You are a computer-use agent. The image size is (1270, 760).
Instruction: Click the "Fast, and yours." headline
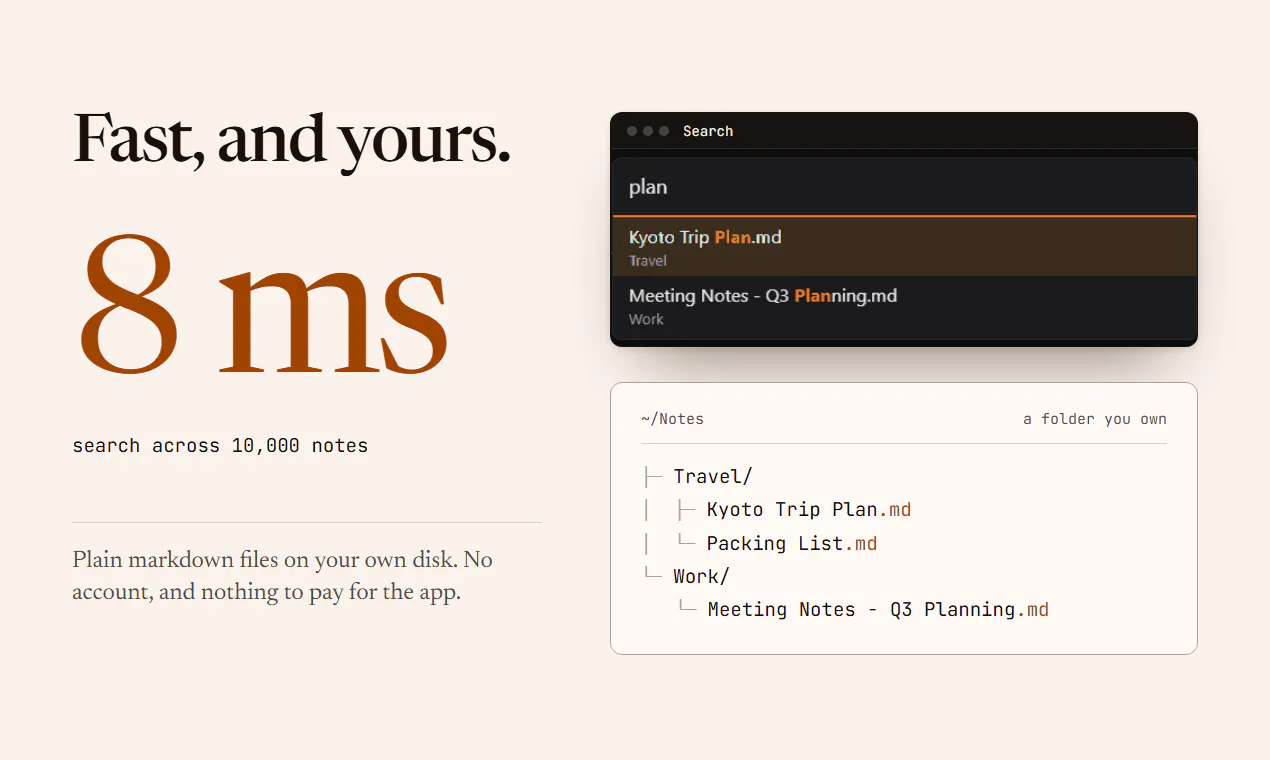pyautogui.click(x=292, y=139)
